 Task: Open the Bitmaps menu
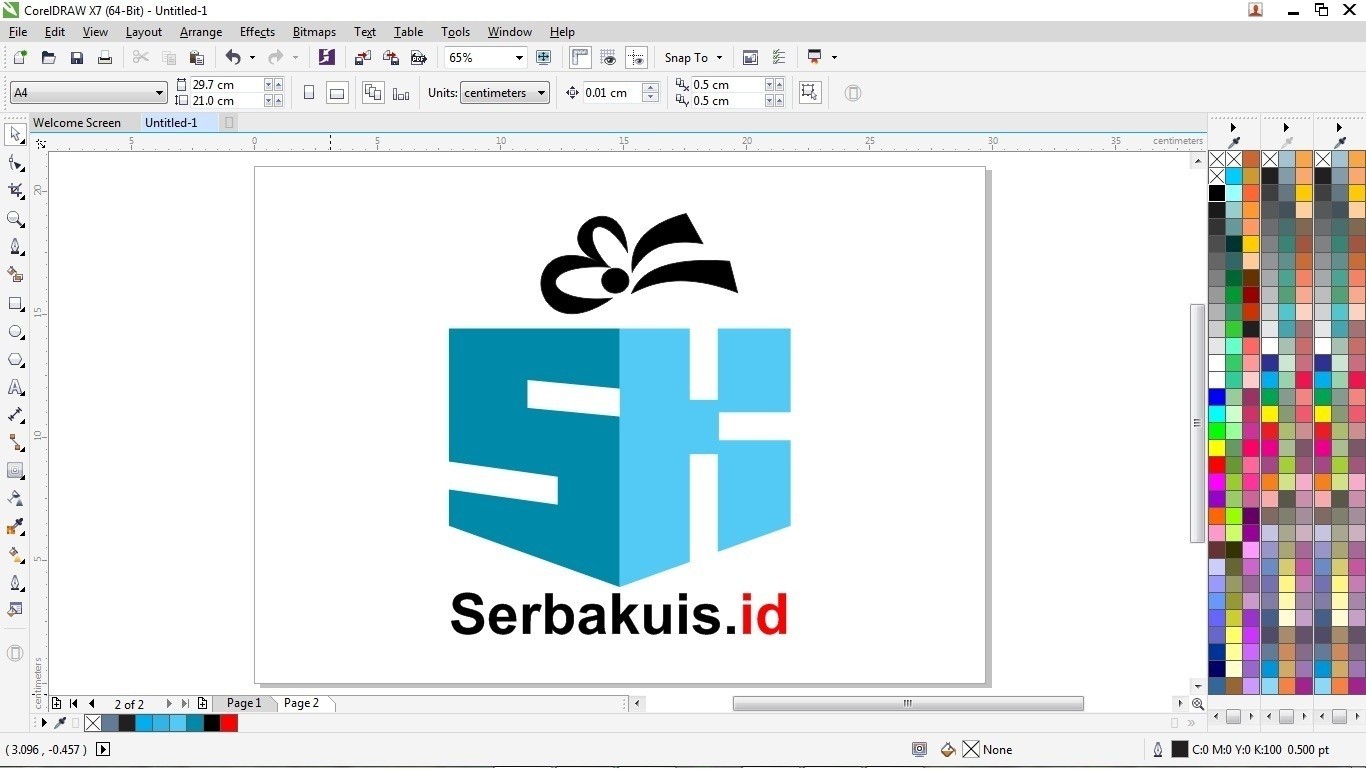[314, 32]
